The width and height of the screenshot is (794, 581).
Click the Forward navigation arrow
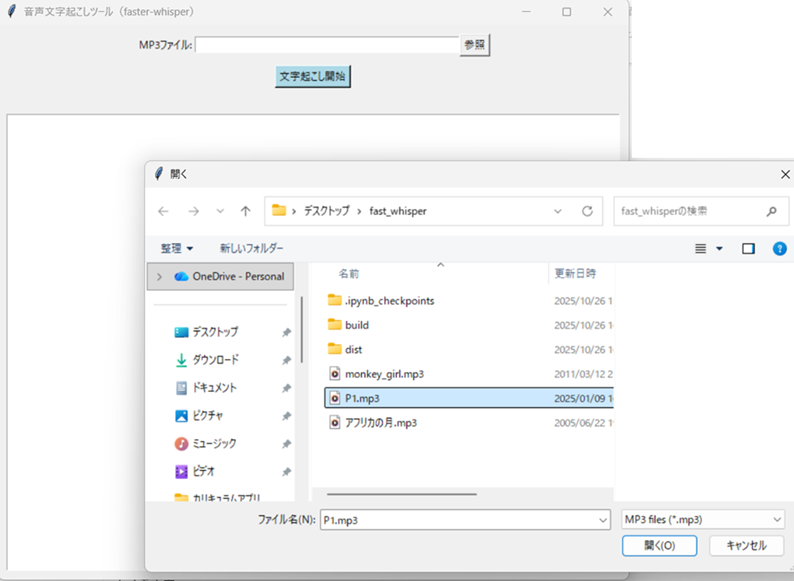point(194,212)
